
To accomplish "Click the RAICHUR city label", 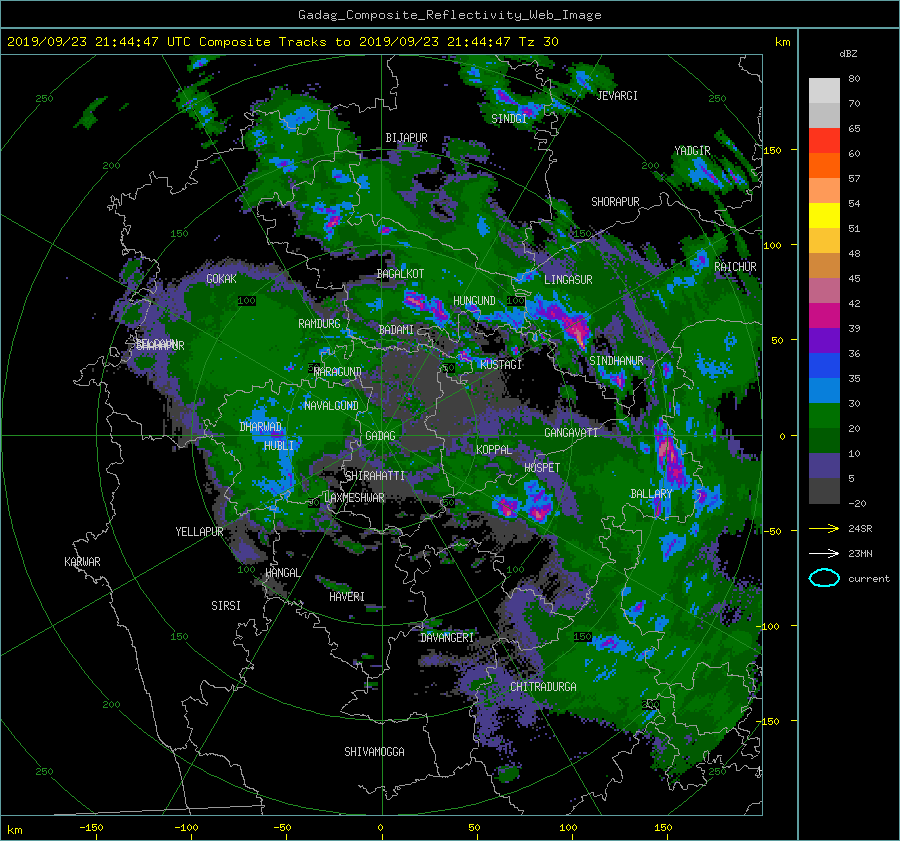I will [735, 267].
